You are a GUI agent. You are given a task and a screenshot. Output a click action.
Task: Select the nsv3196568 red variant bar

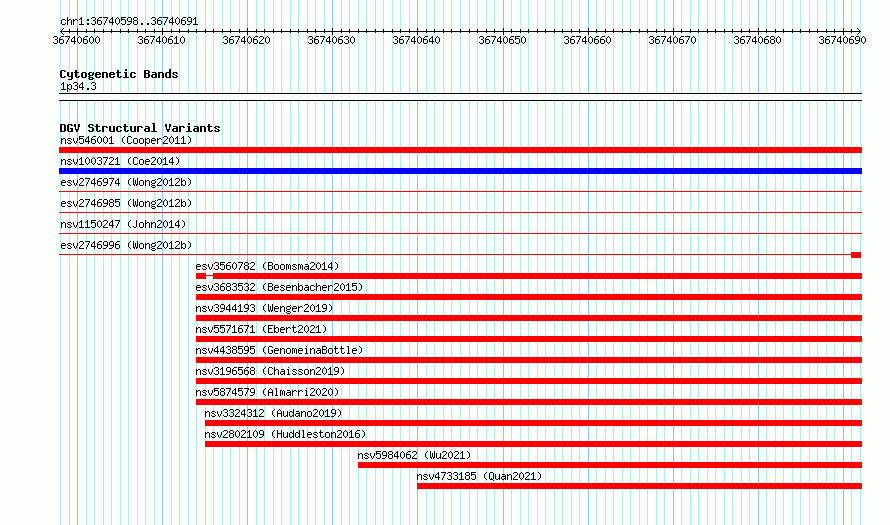pos(529,381)
